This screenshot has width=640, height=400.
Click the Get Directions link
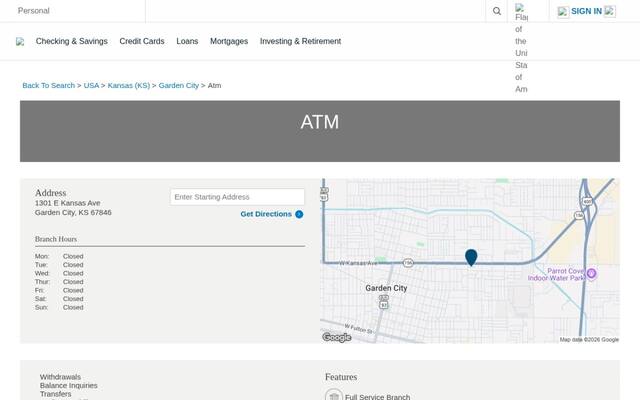coord(266,214)
